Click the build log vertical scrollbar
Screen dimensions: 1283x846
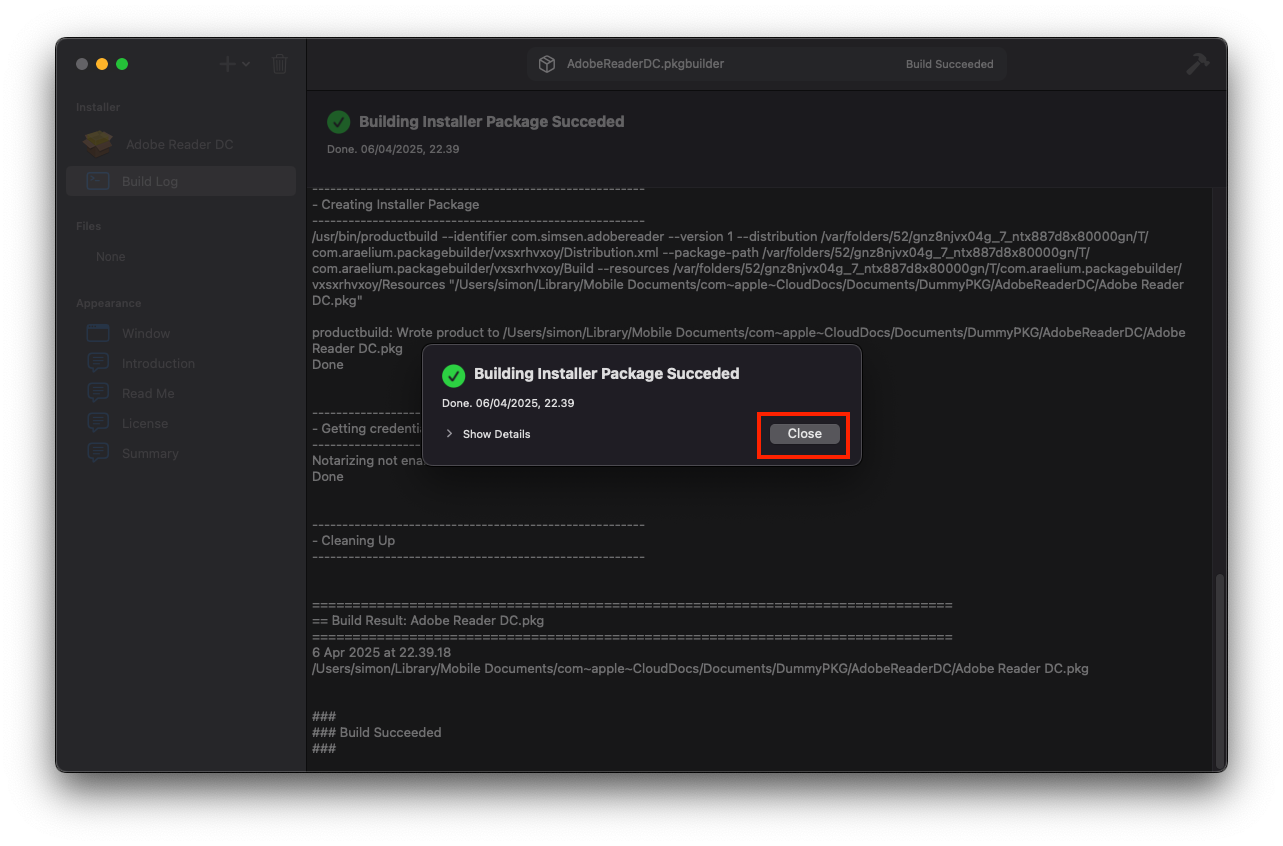(x=1218, y=670)
